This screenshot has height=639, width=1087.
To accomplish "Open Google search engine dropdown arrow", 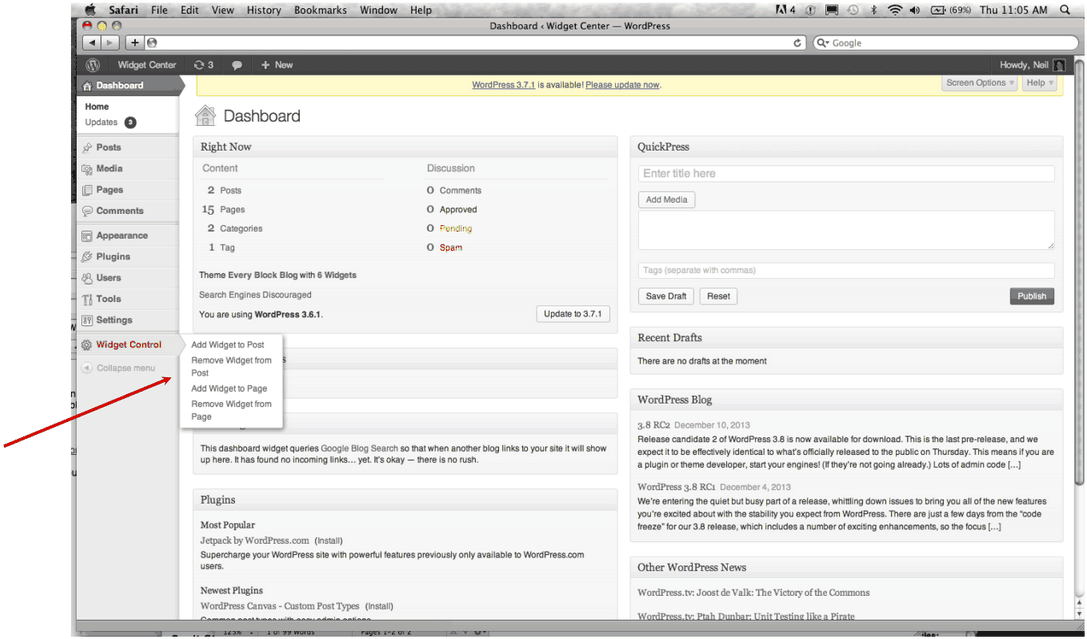I will pos(823,43).
